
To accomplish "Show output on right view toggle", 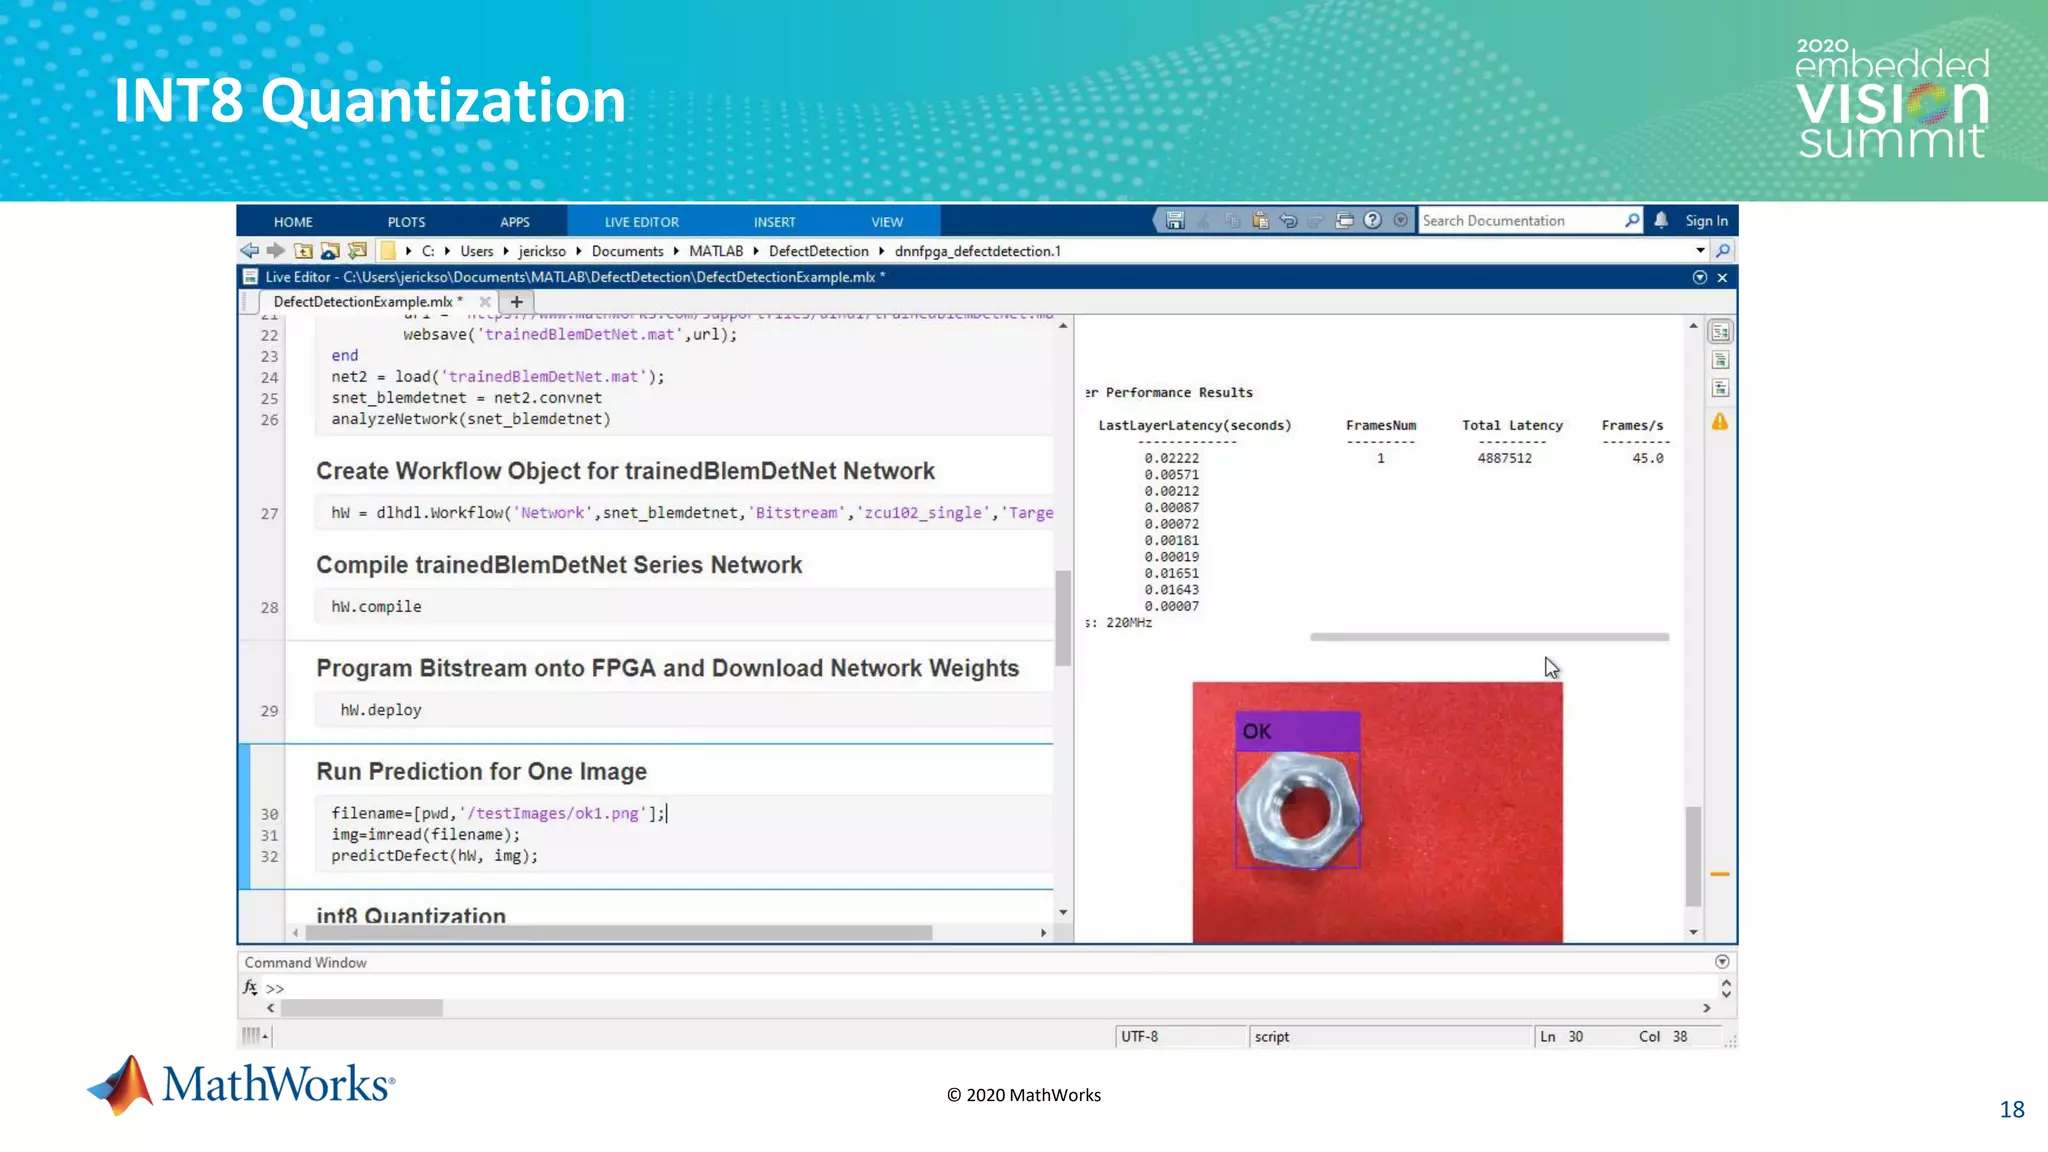I will [1720, 332].
